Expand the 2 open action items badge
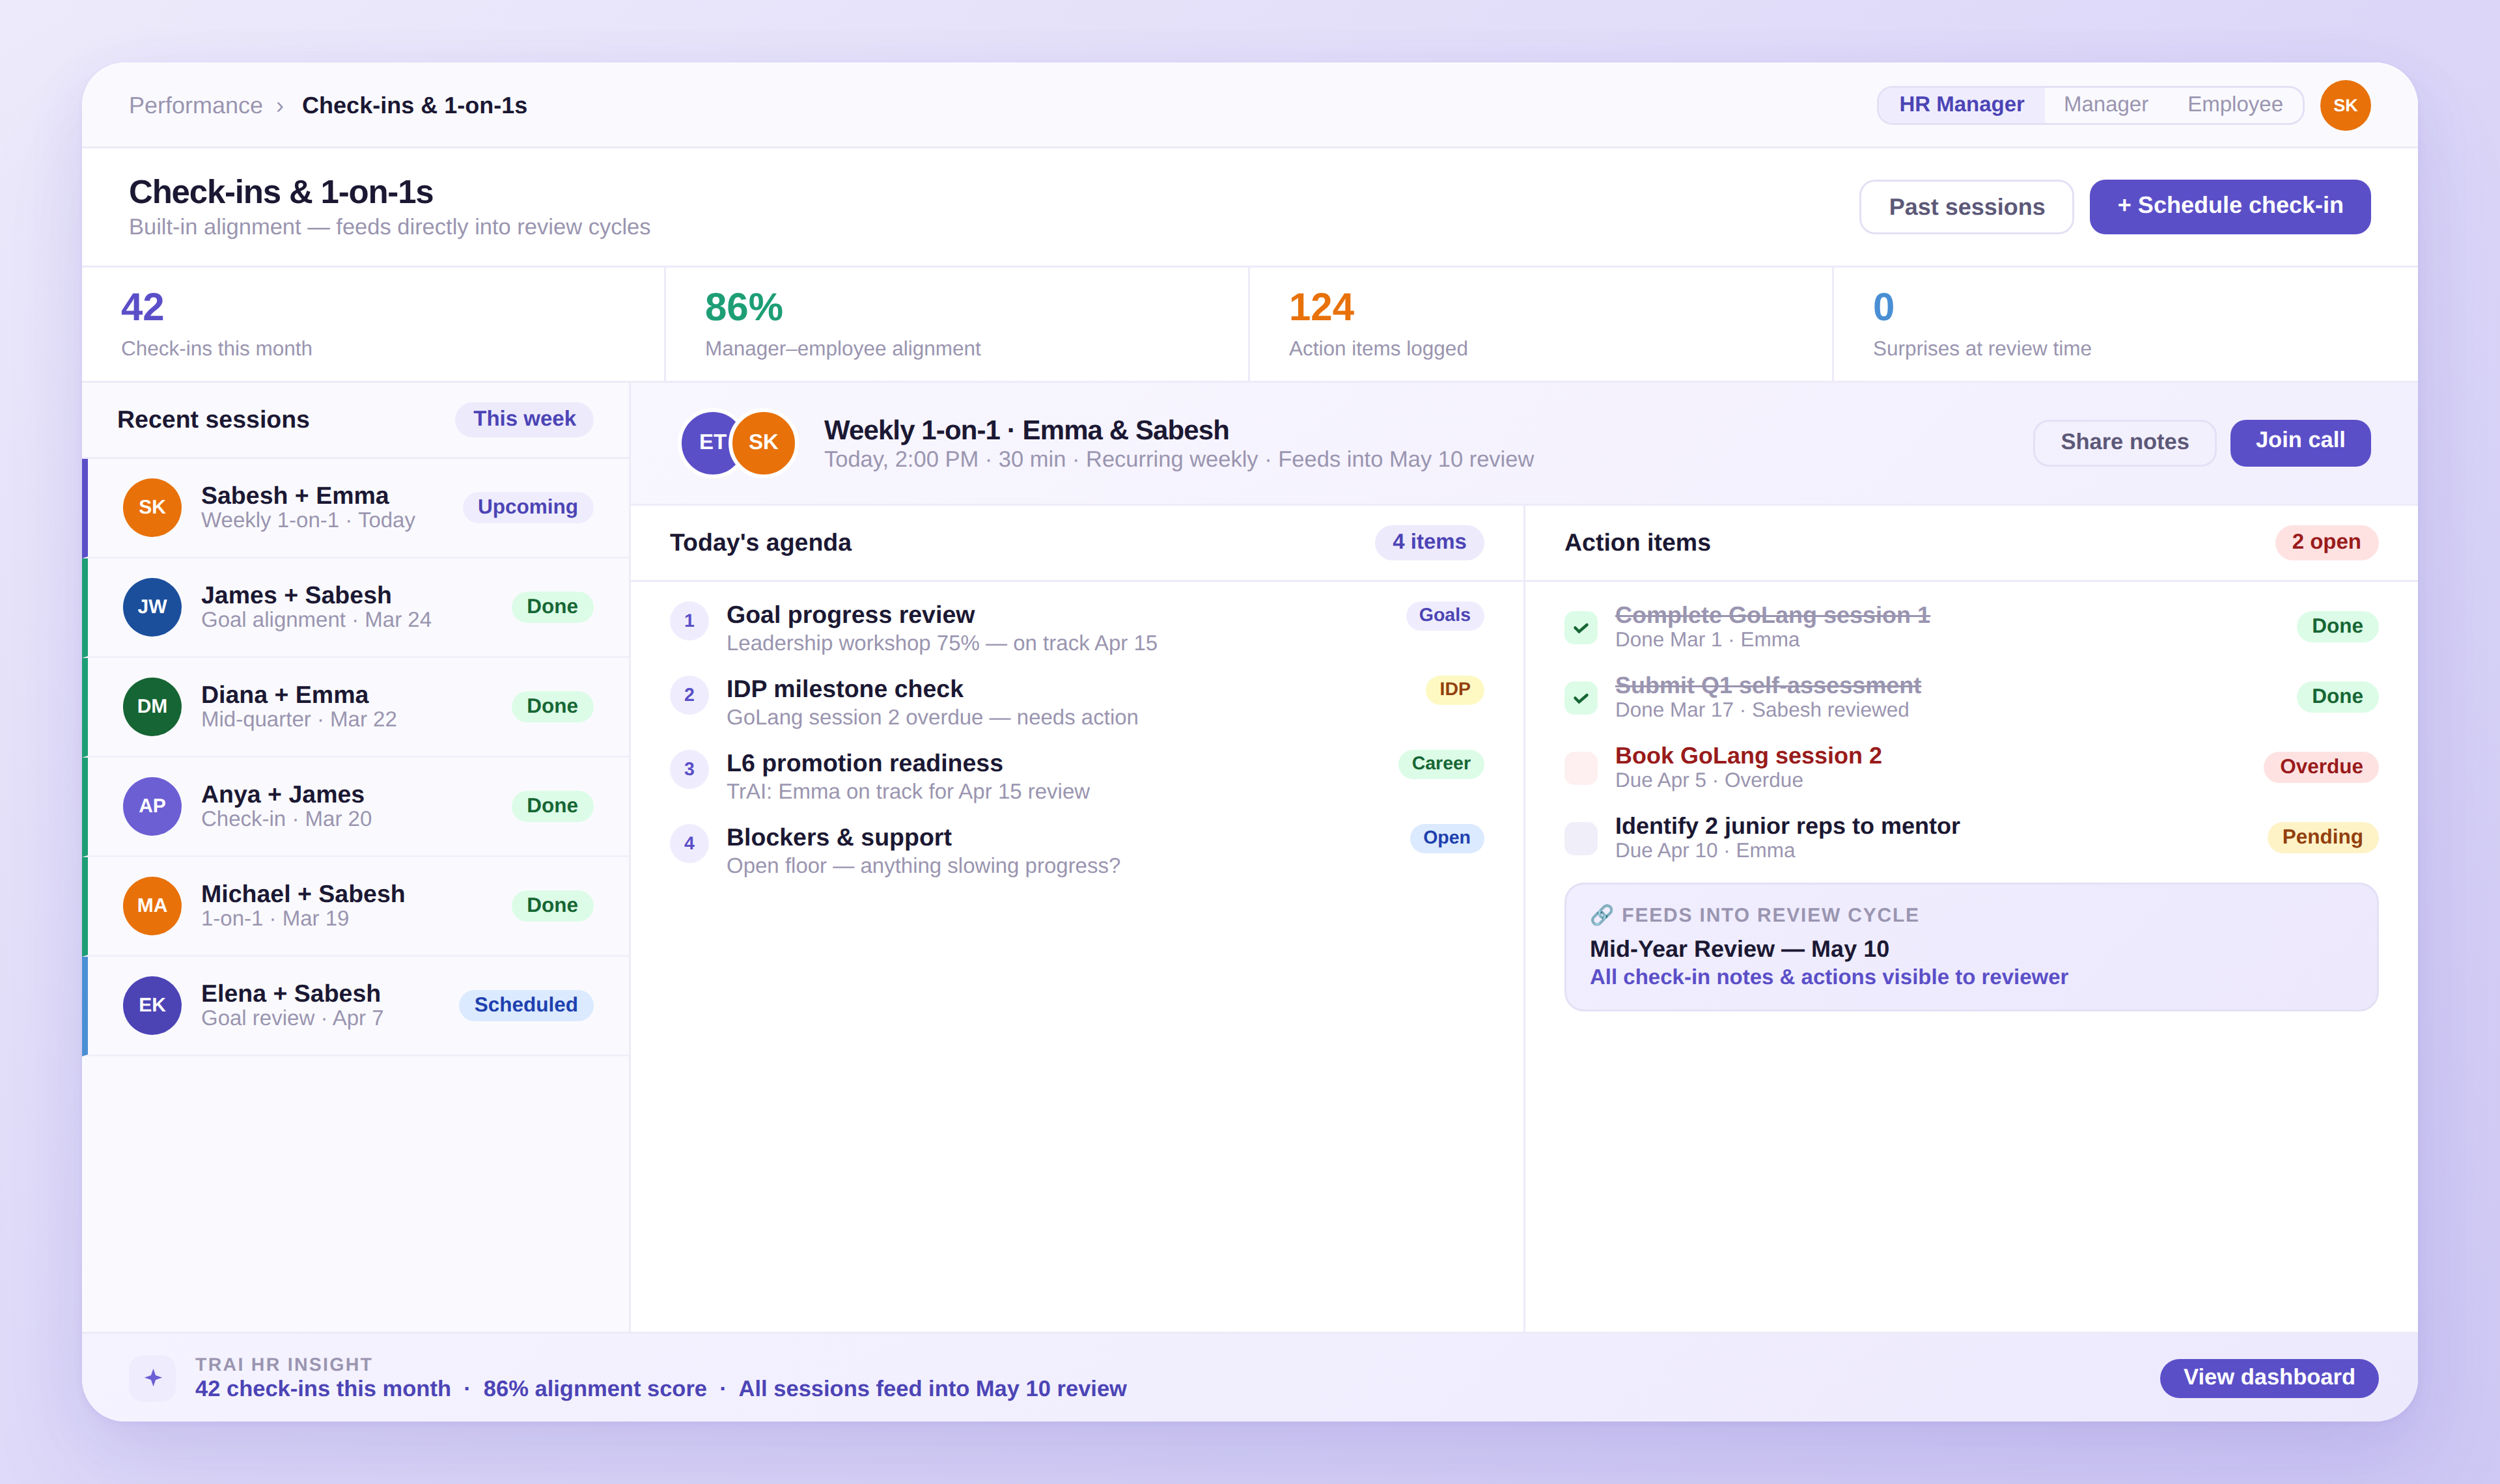This screenshot has height=1484, width=2500. [2327, 542]
